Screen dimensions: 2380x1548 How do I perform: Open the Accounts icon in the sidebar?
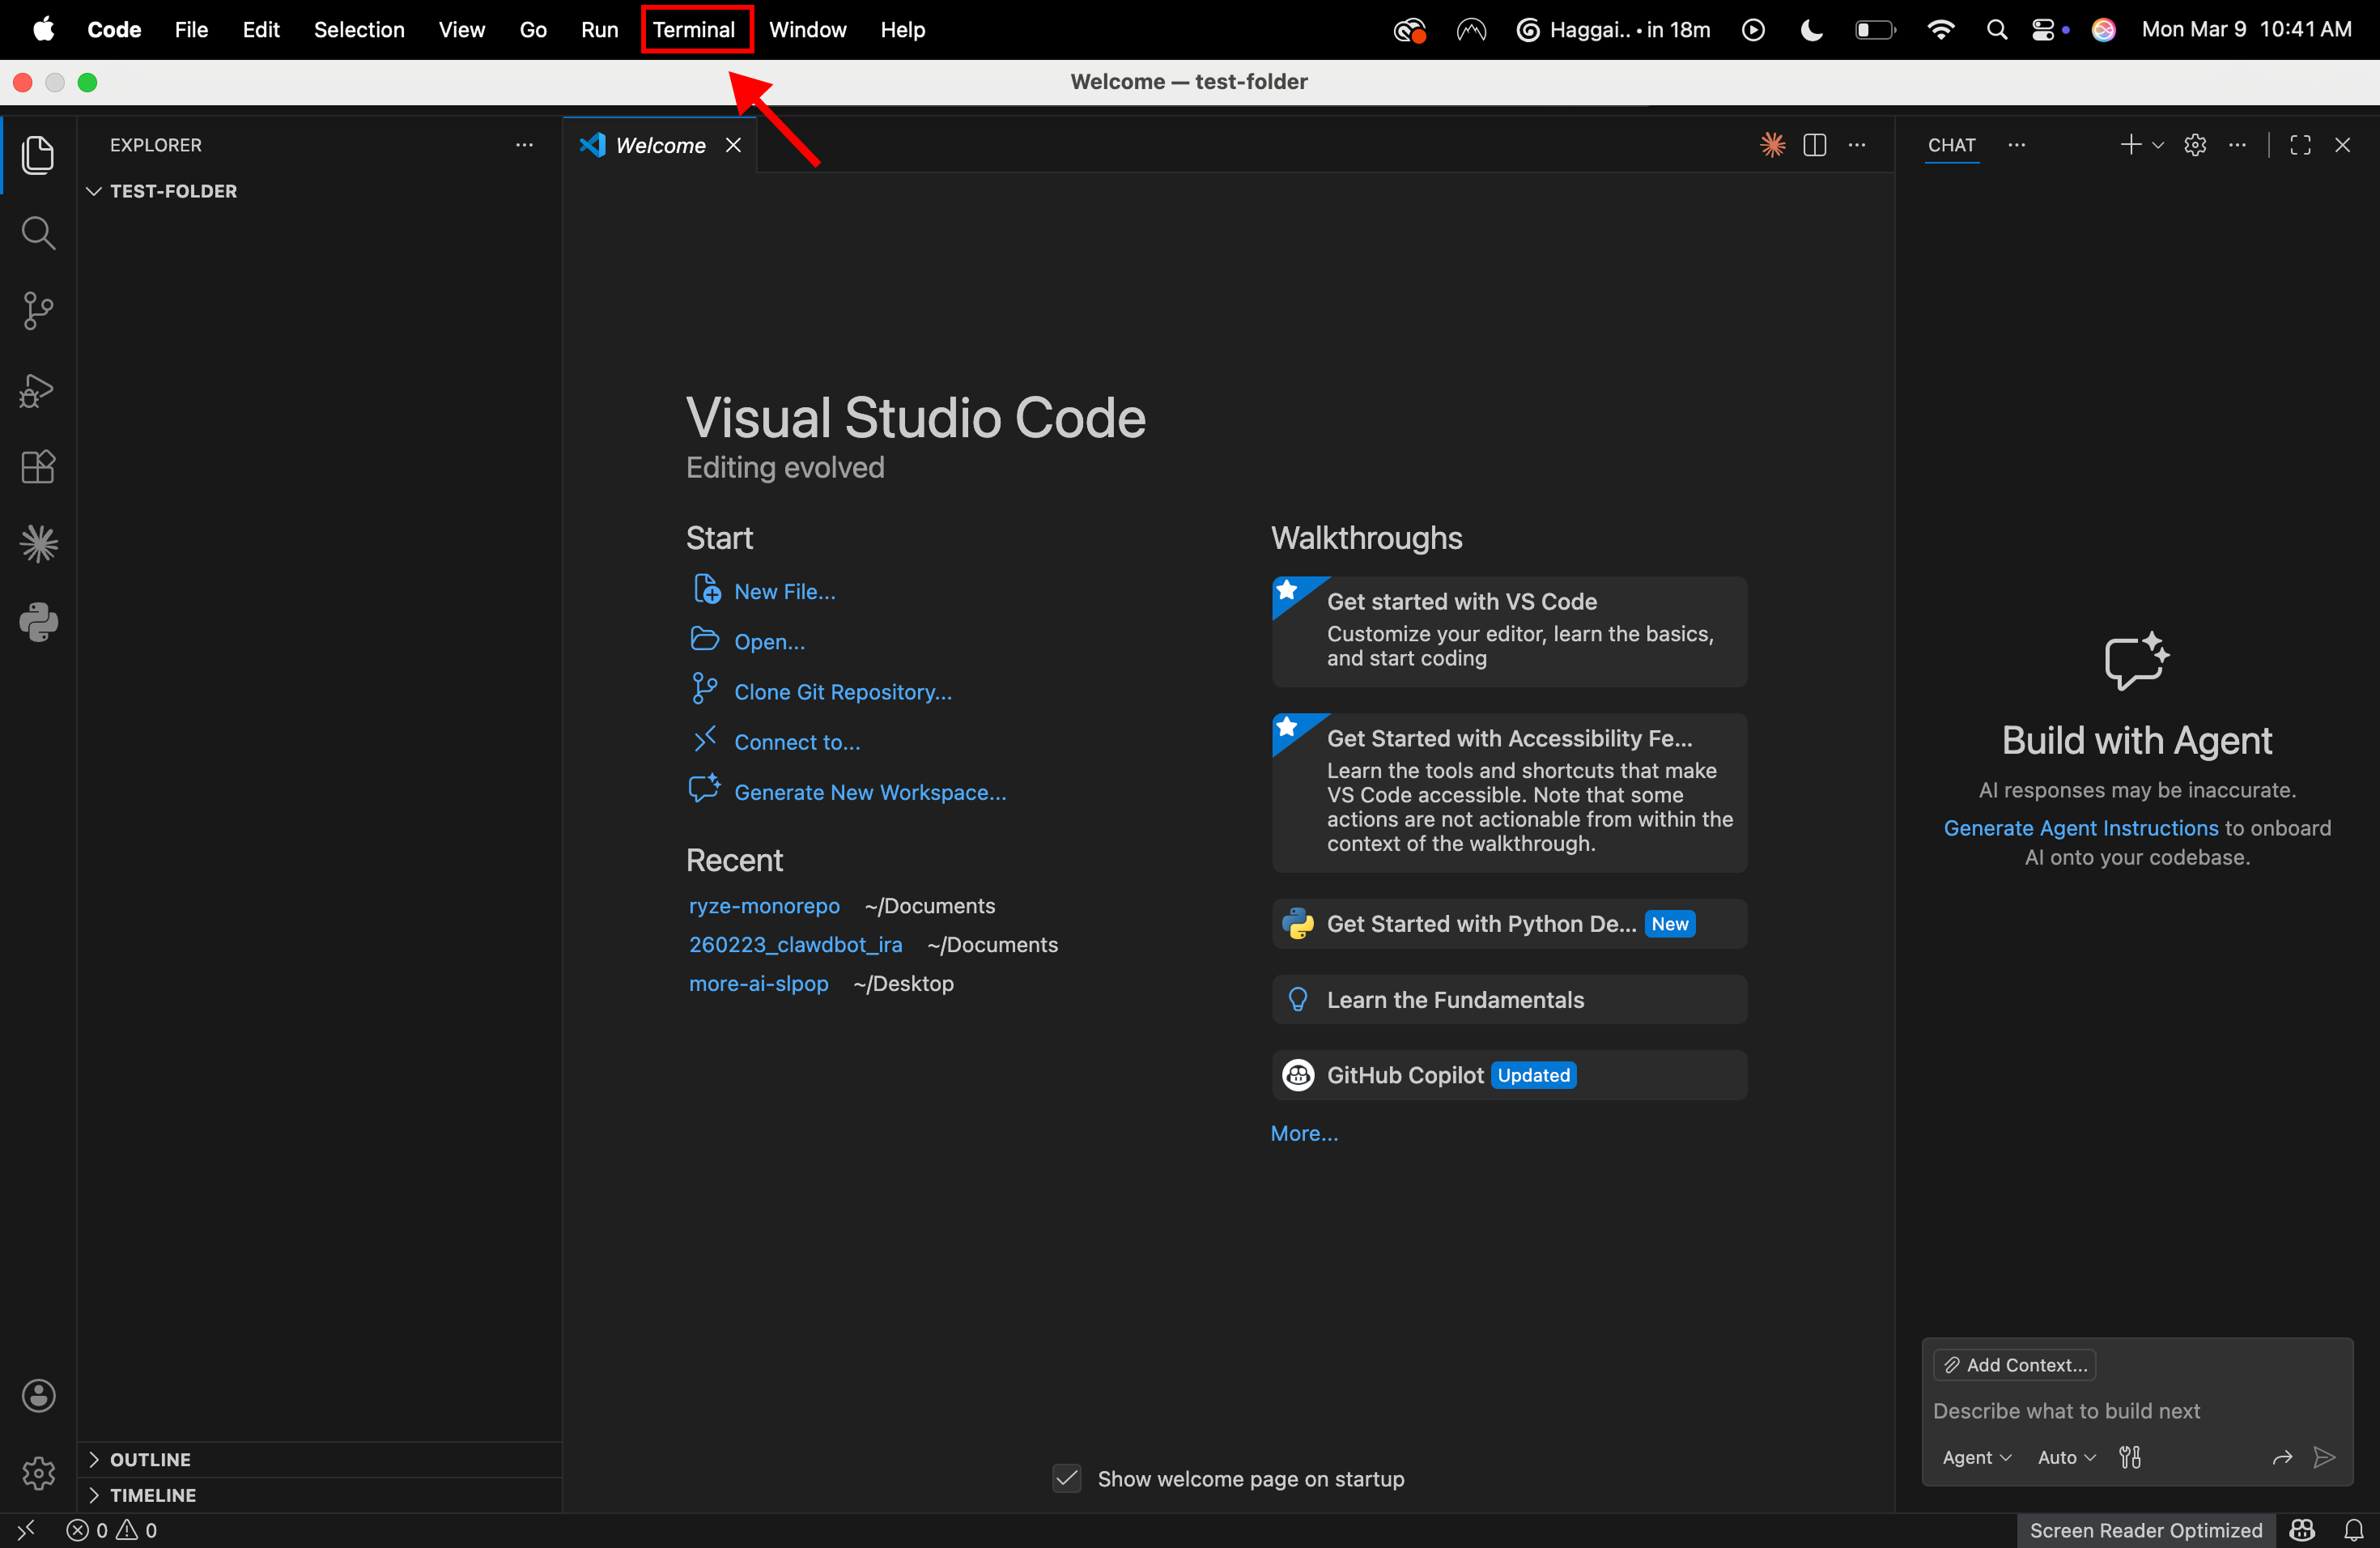click(x=39, y=1395)
